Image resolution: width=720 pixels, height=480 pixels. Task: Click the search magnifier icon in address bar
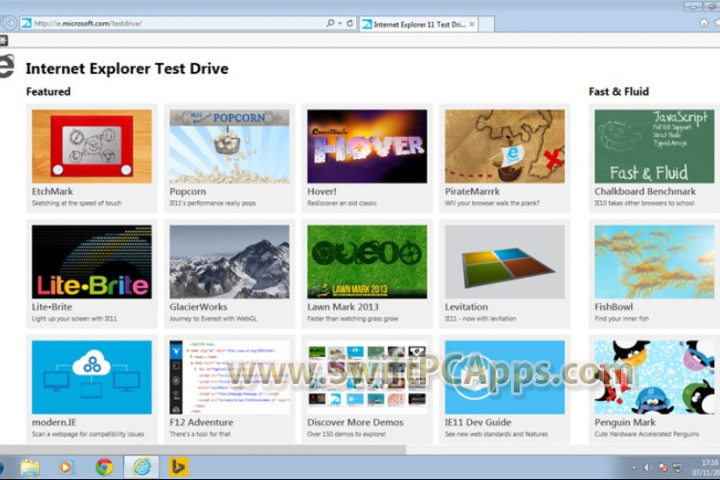(x=330, y=23)
